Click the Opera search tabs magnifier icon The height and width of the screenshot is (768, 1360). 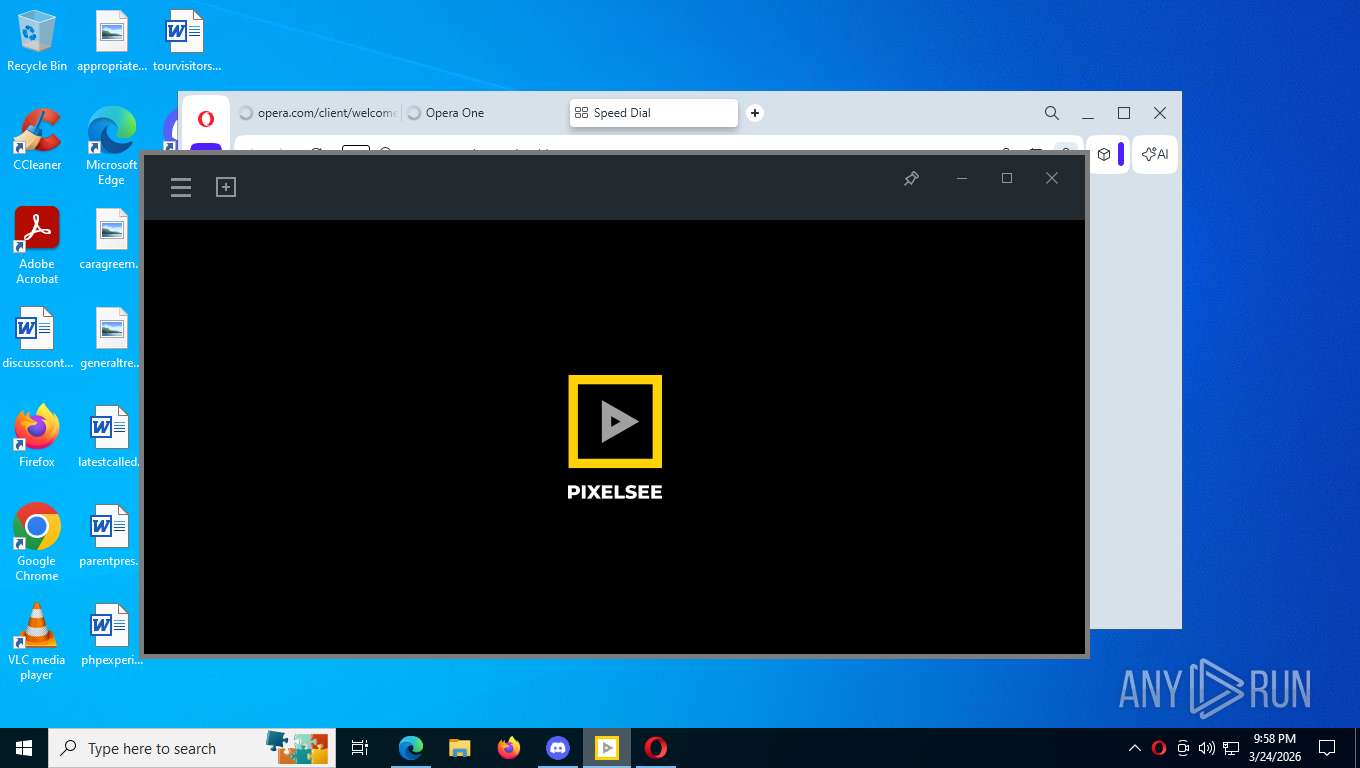(1052, 113)
